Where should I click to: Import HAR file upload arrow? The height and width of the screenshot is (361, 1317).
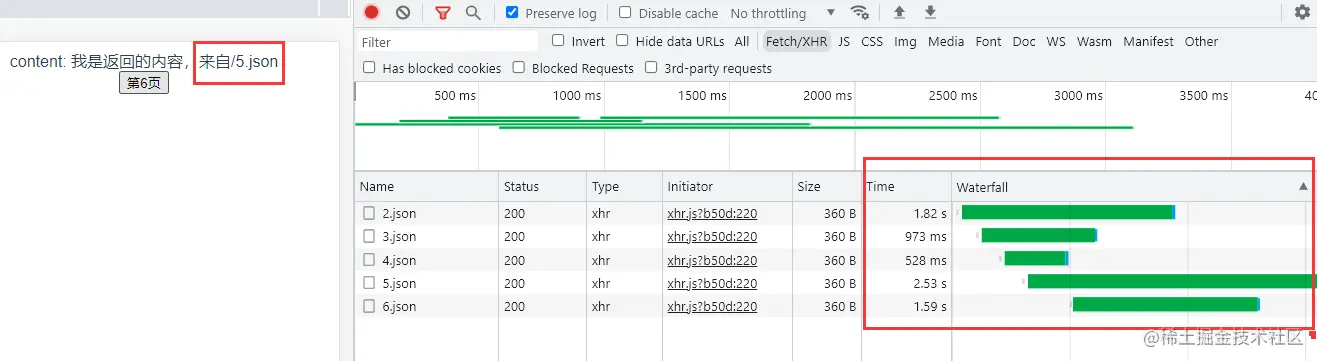coord(899,13)
